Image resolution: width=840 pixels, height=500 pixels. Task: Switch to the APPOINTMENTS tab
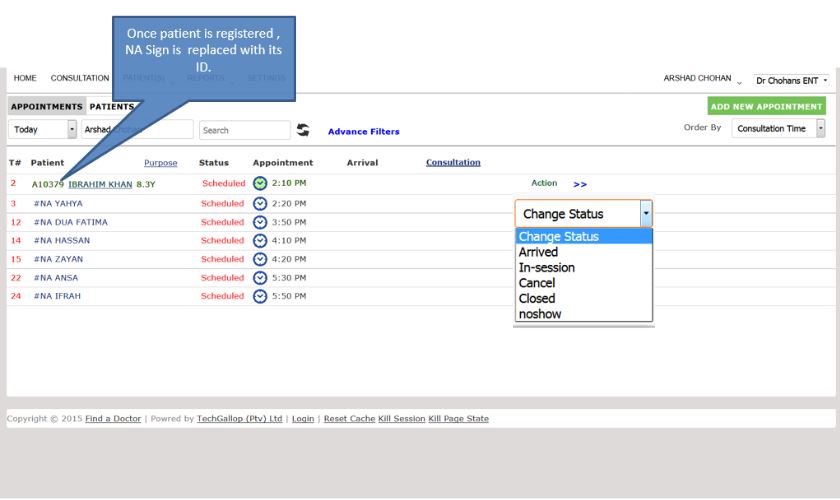pyautogui.click(x=47, y=107)
